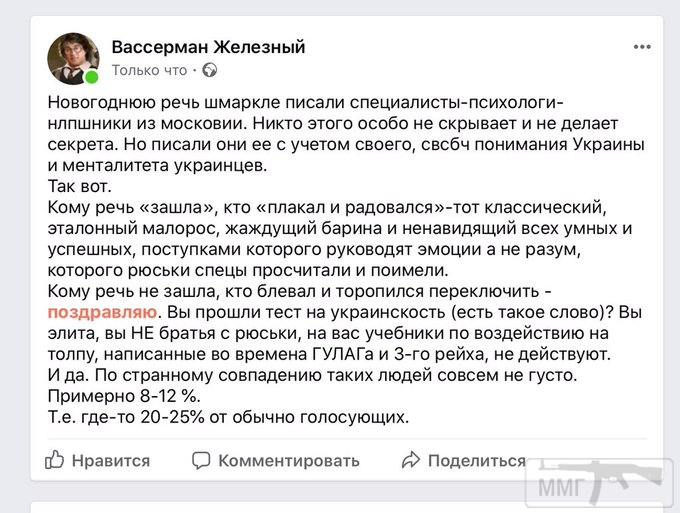This screenshot has width=680, height=513.
Task: Click the 'Только что' timestamp
Action: tap(149, 70)
